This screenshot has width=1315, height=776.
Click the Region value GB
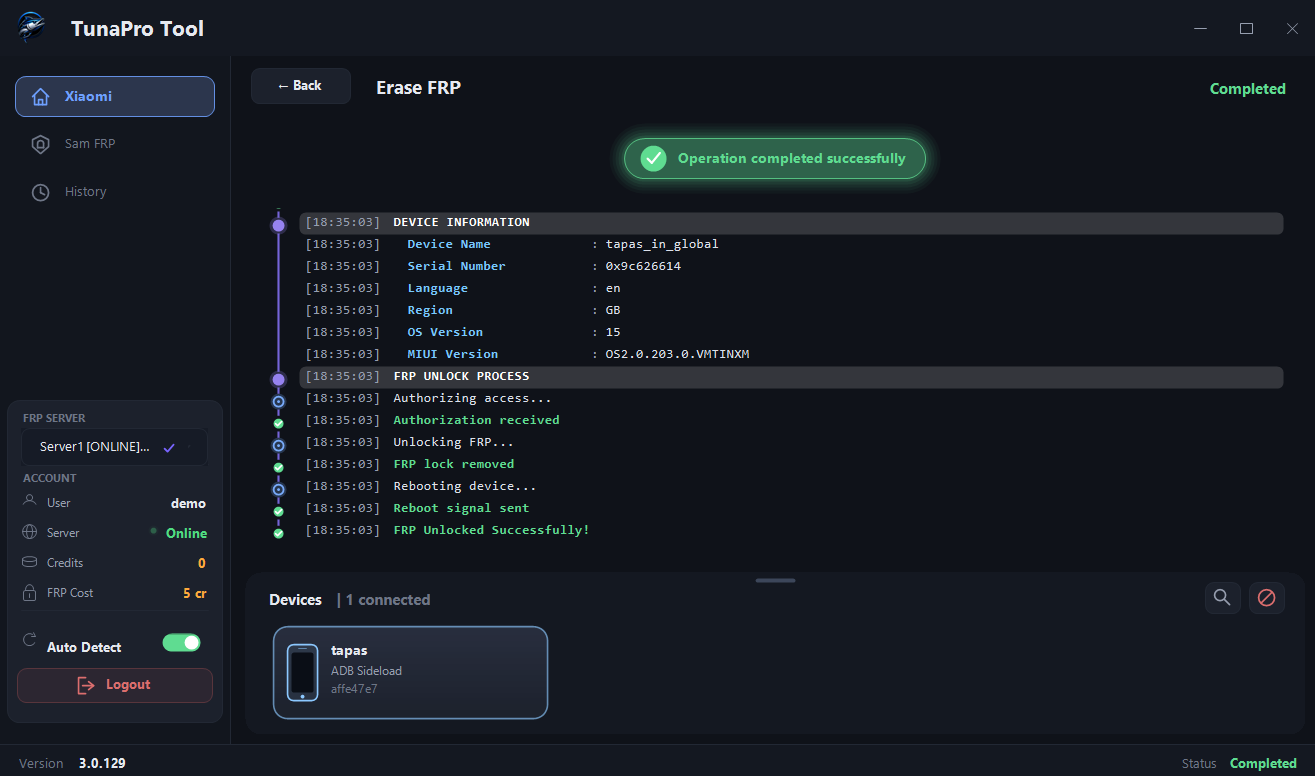click(x=613, y=310)
